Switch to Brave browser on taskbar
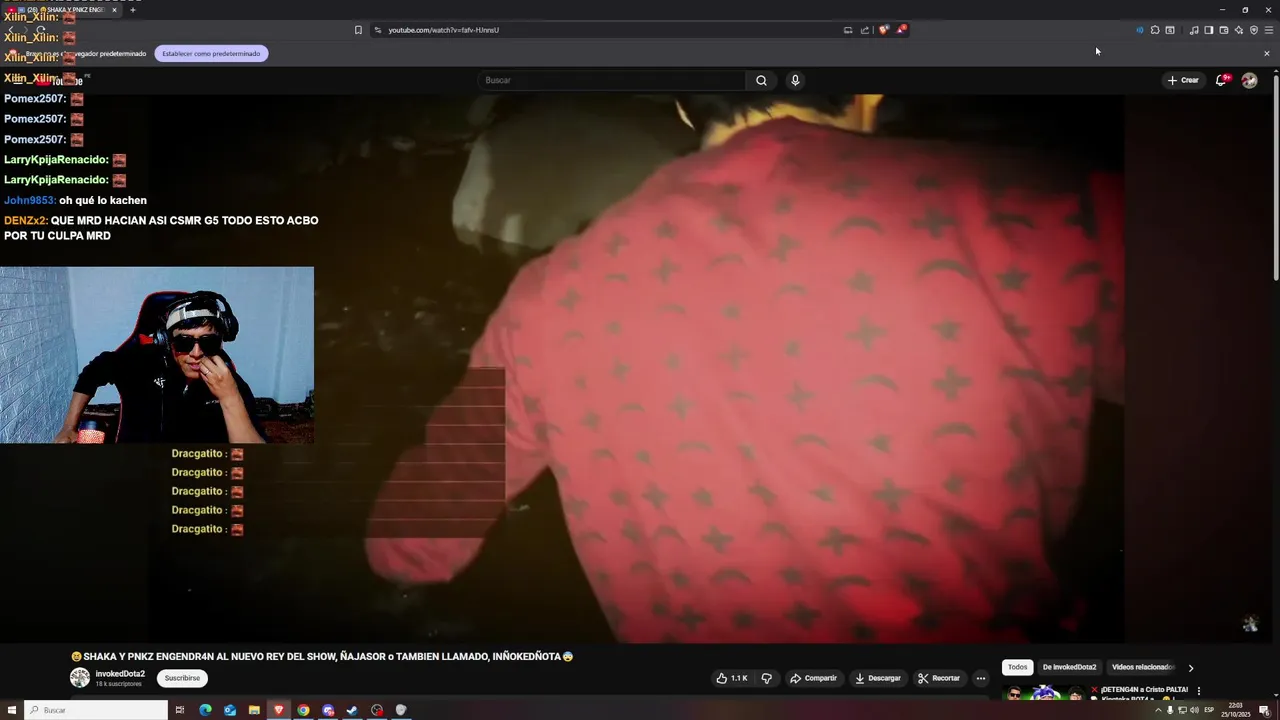This screenshot has width=1280, height=720. coord(279,710)
